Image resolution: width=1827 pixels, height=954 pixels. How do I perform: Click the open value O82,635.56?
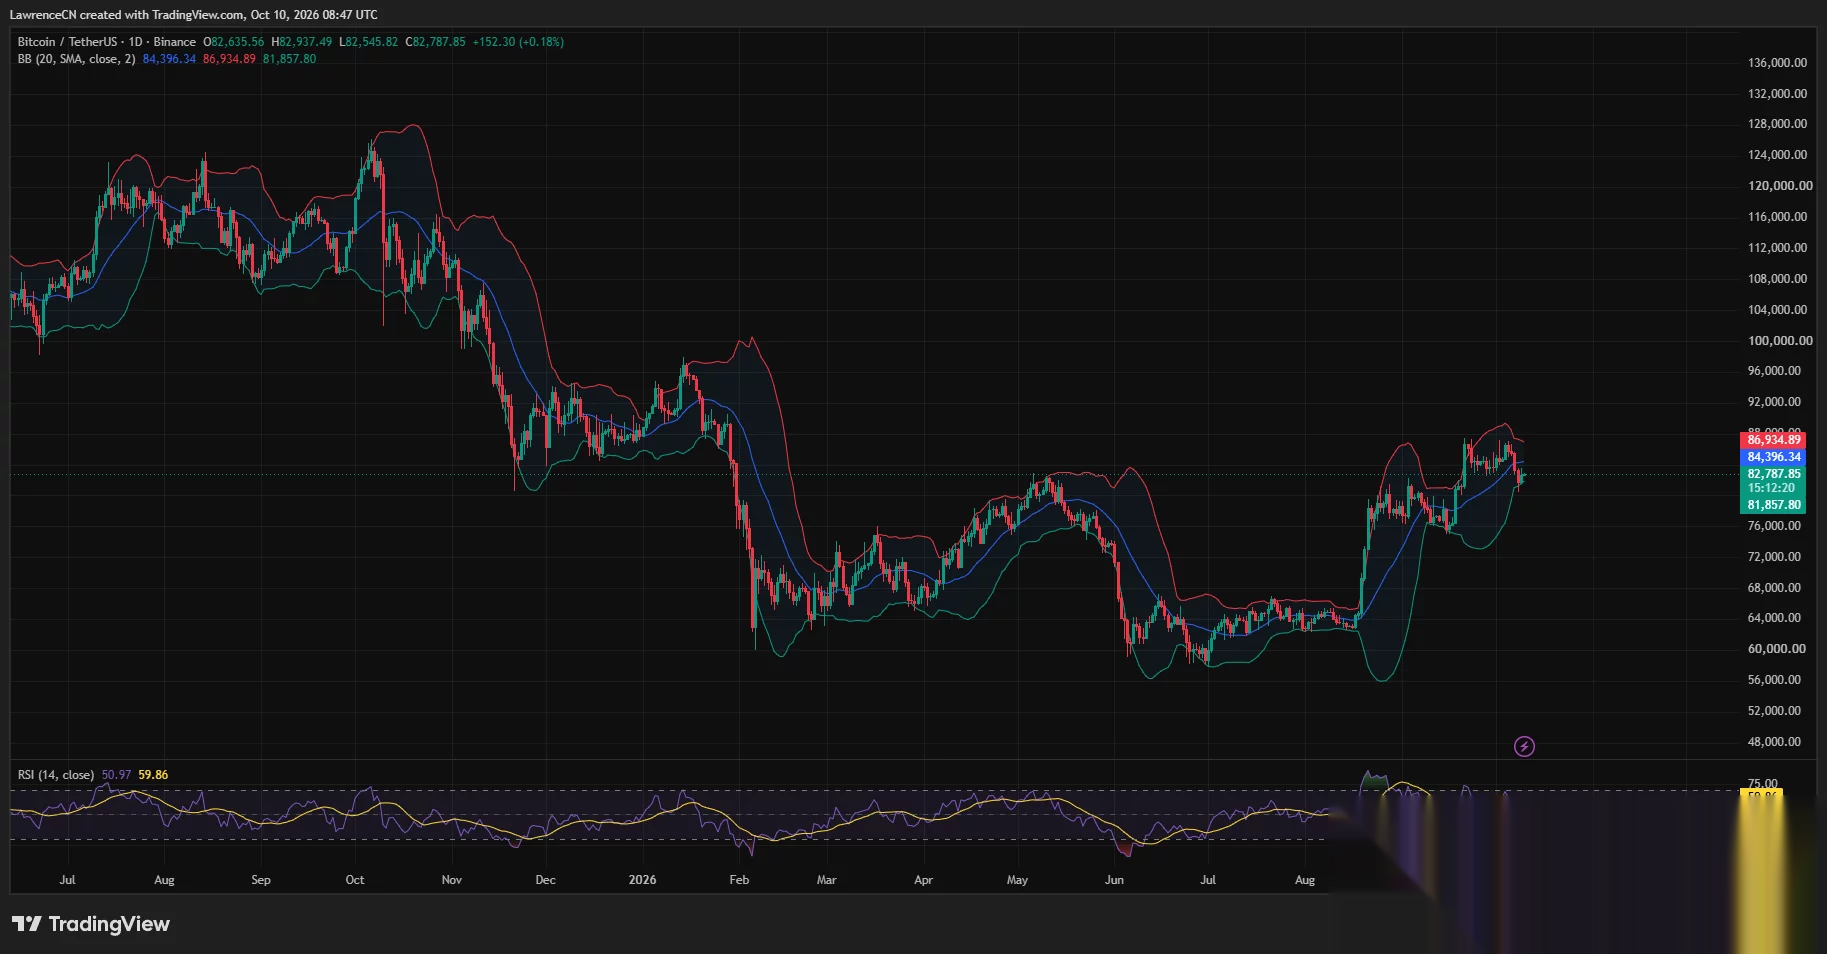point(234,42)
